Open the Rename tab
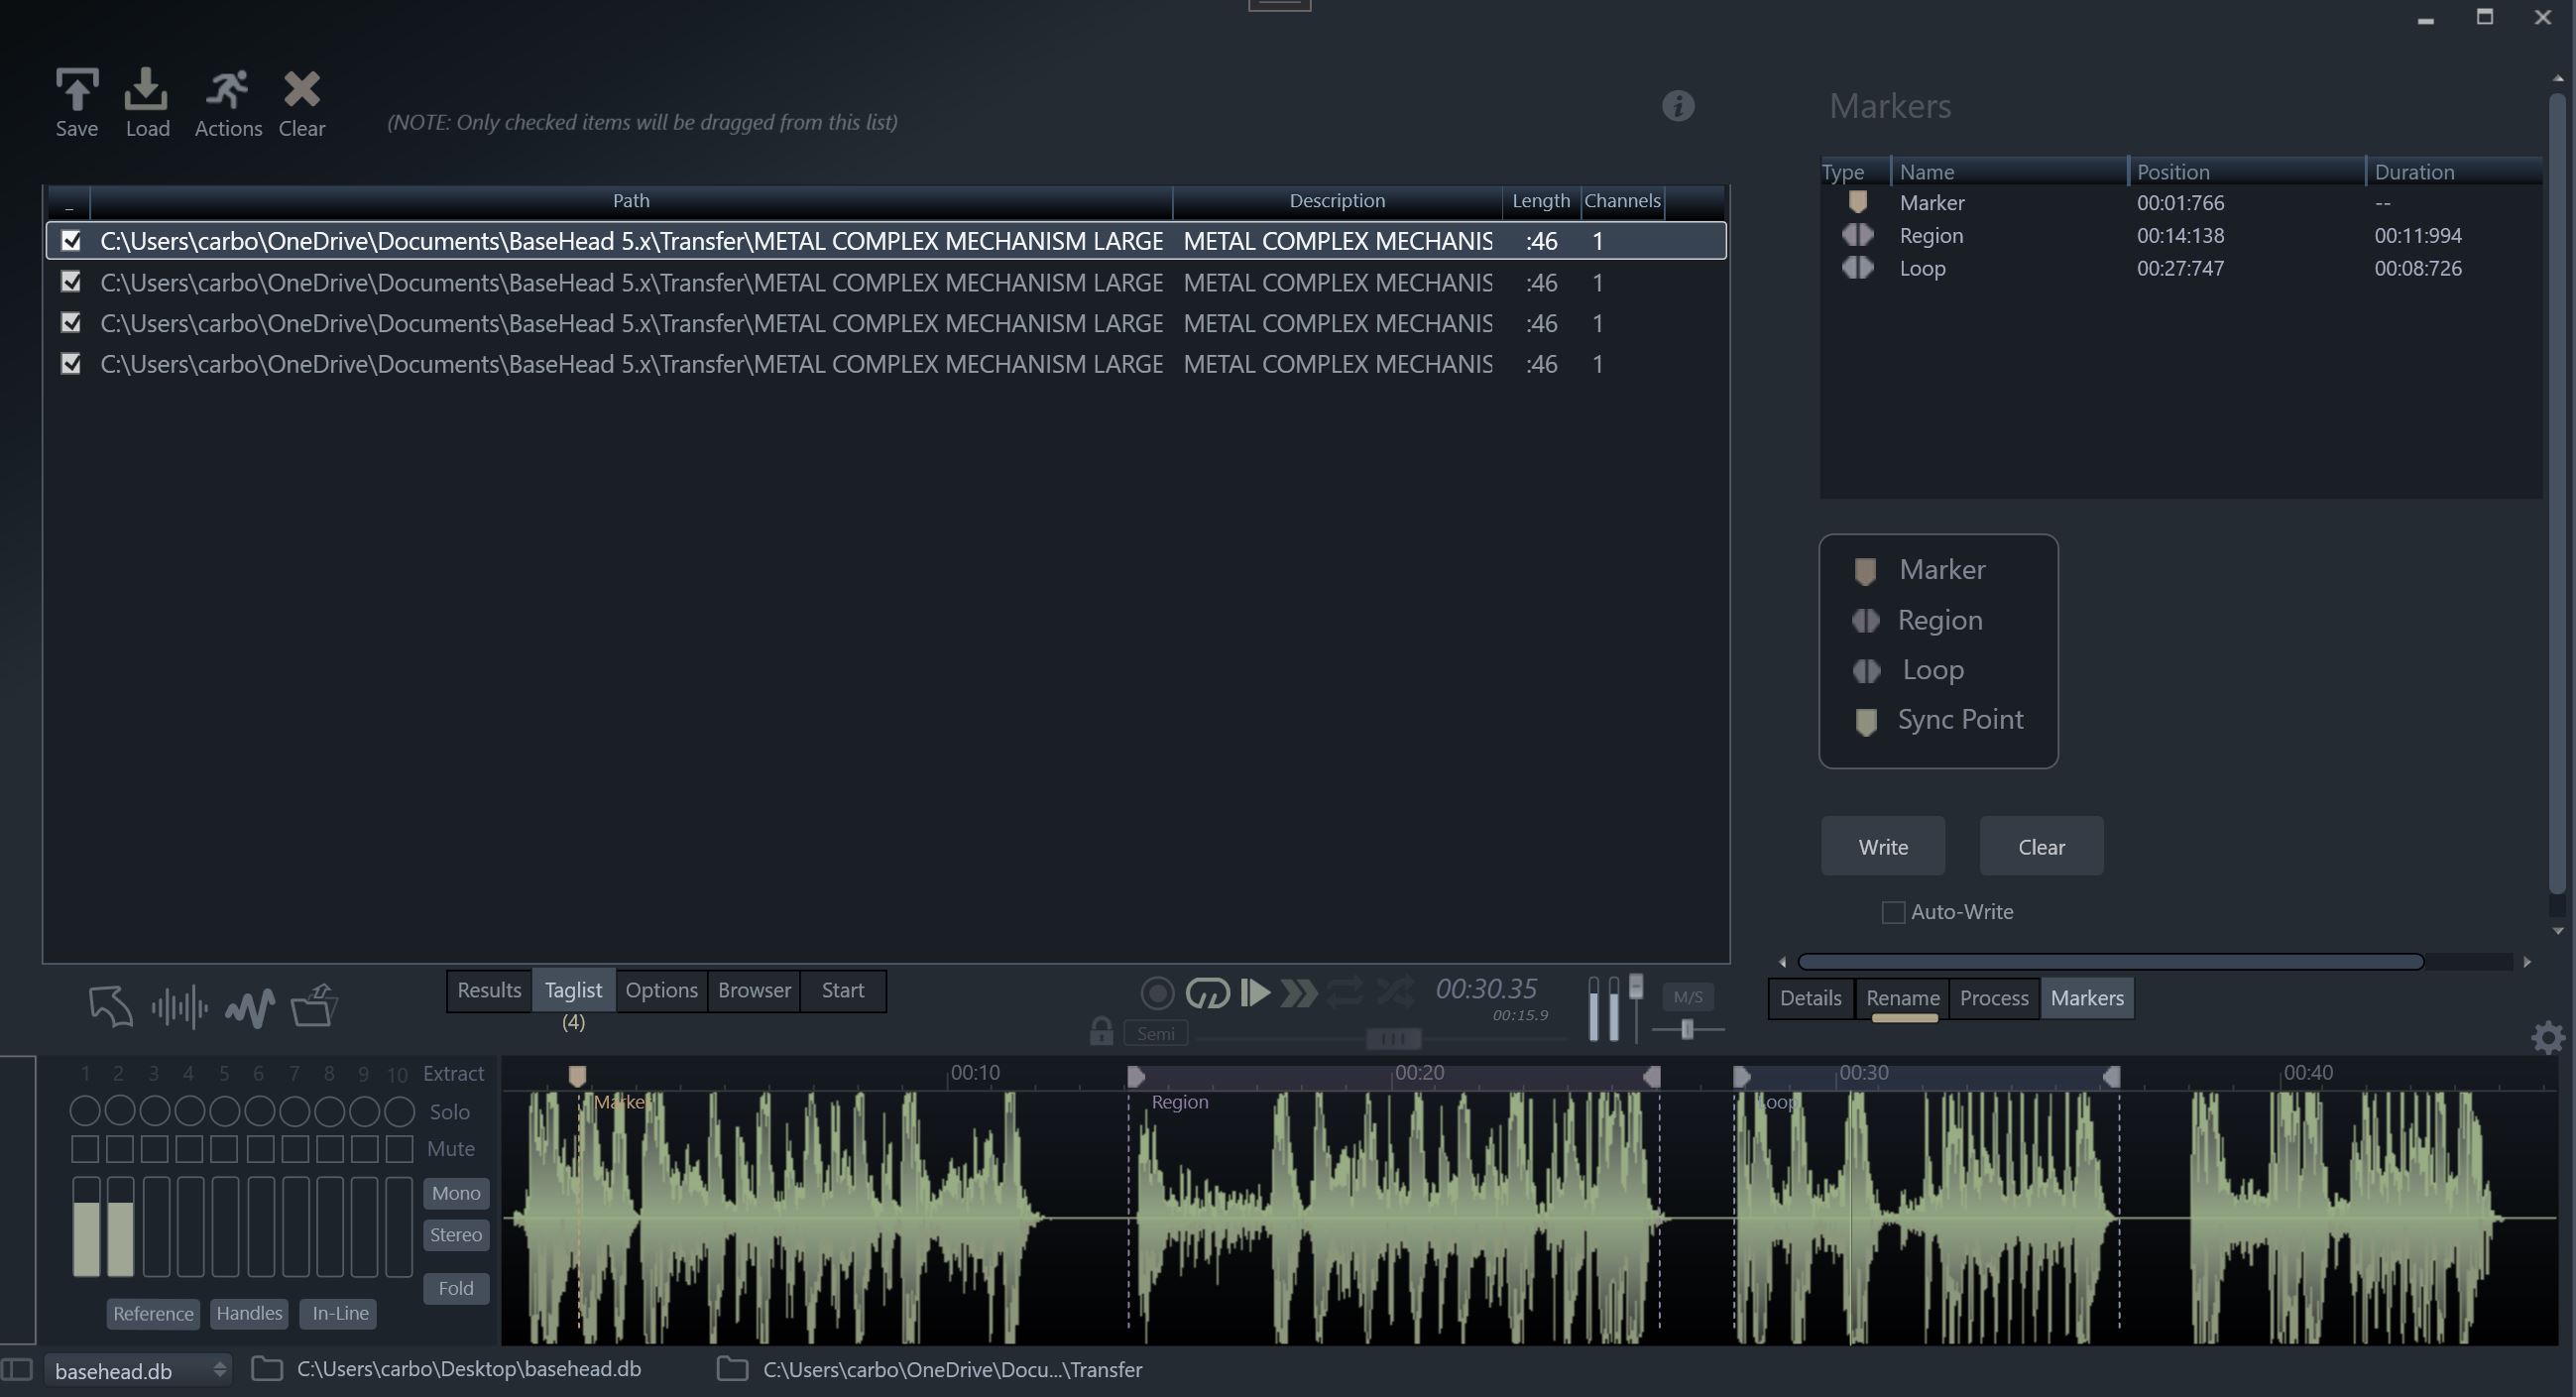2576x1397 pixels. tap(1902, 998)
